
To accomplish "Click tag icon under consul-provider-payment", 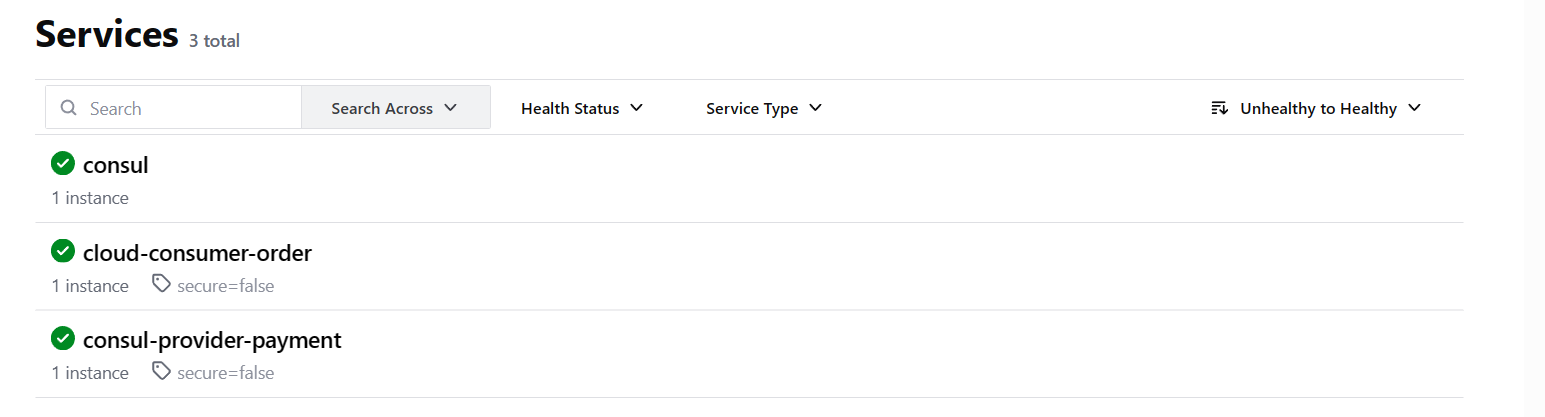I will (x=160, y=372).
